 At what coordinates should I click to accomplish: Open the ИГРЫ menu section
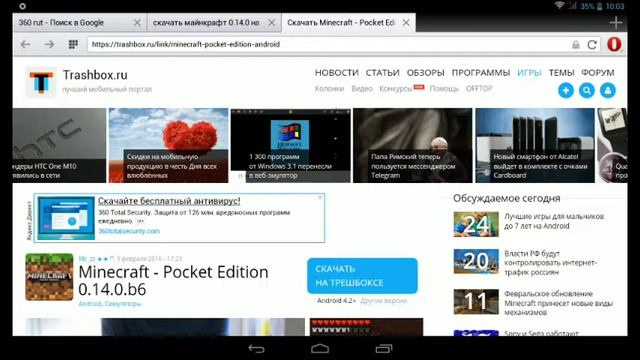click(529, 73)
